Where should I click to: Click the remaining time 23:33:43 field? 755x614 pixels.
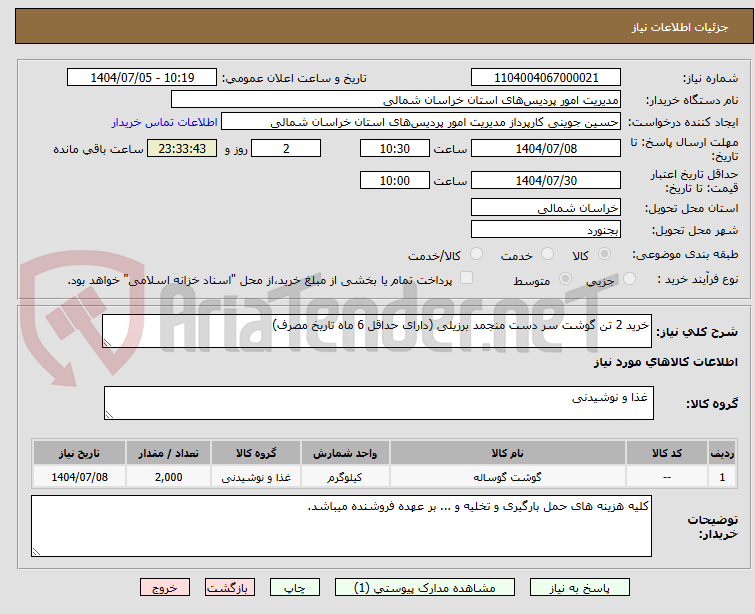click(x=182, y=148)
